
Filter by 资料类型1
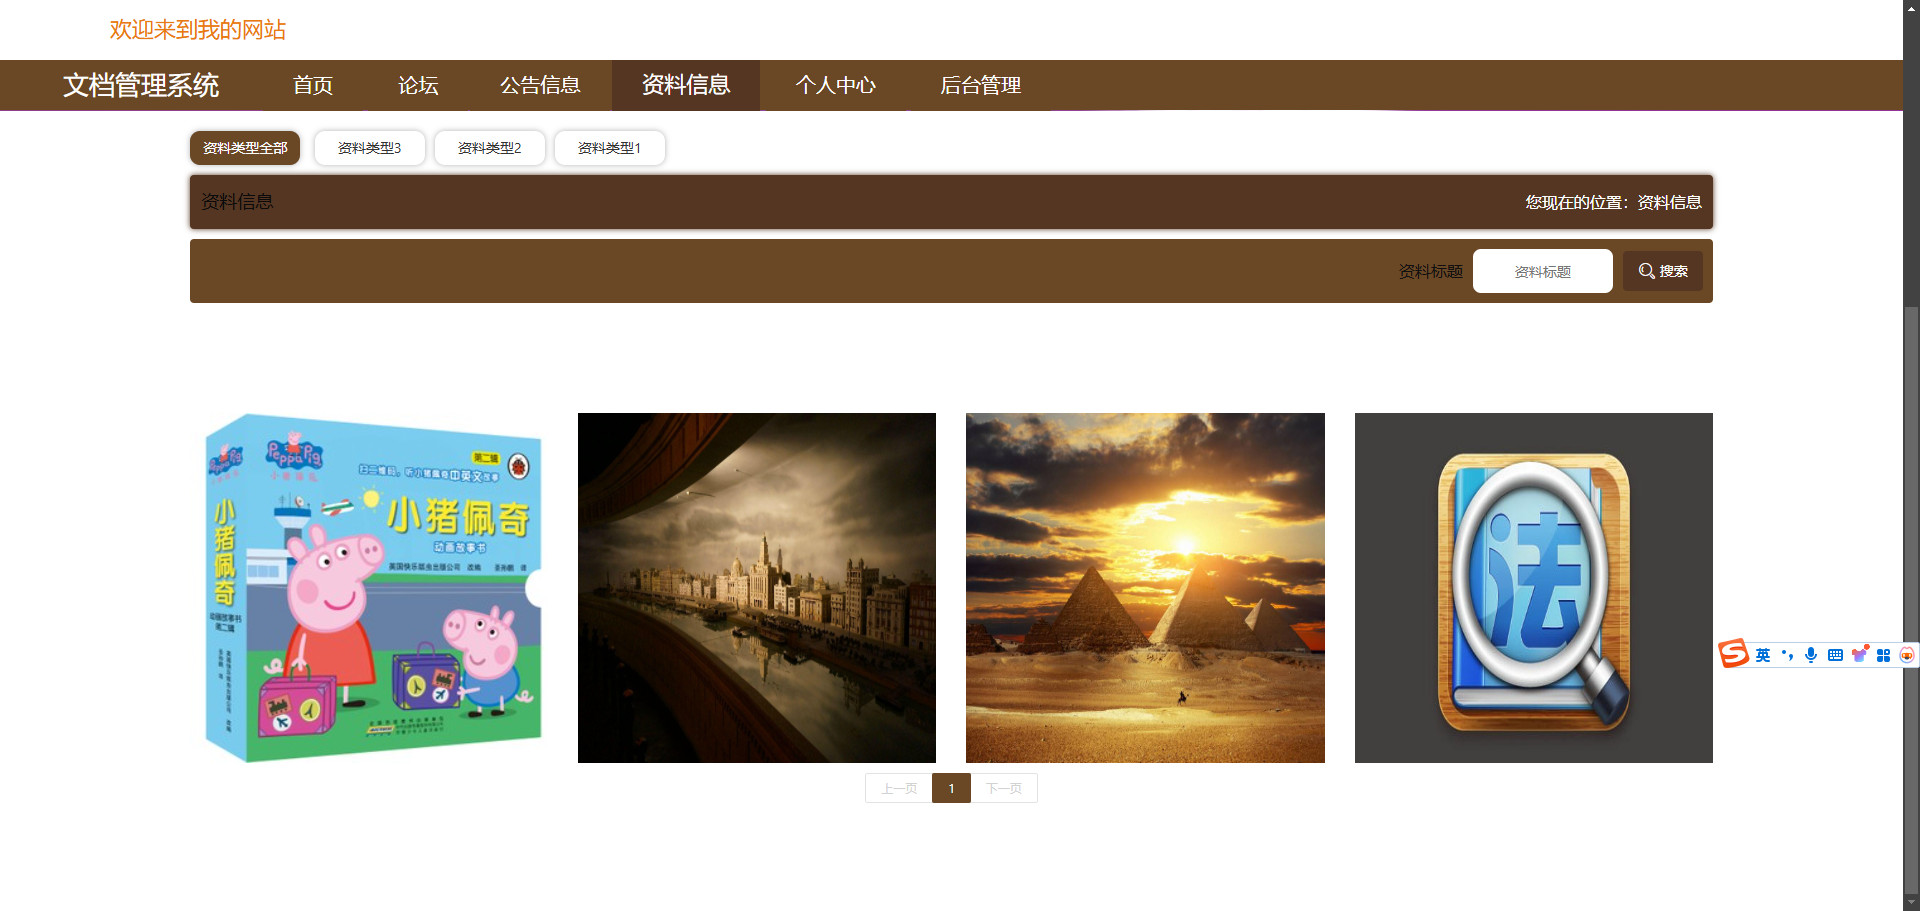click(610, 148)
